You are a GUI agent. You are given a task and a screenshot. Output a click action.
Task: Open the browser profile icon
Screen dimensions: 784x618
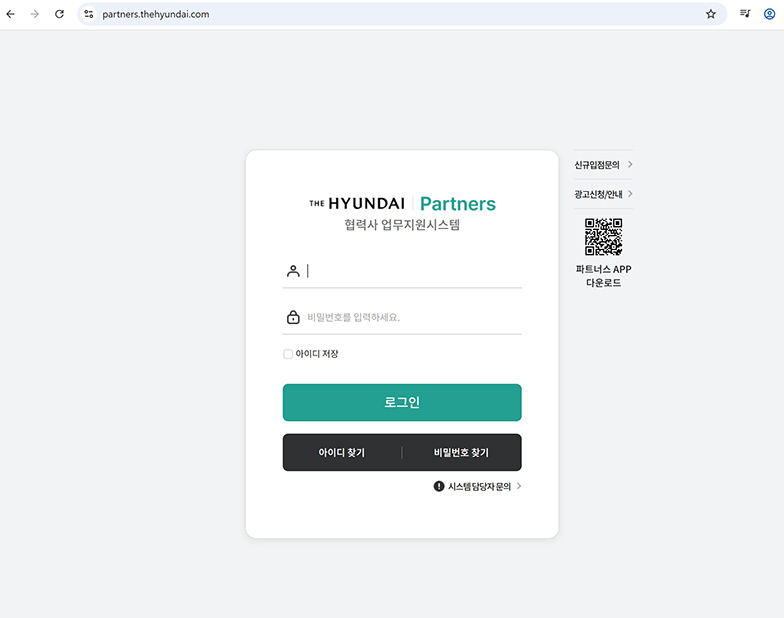click(769, 14)
